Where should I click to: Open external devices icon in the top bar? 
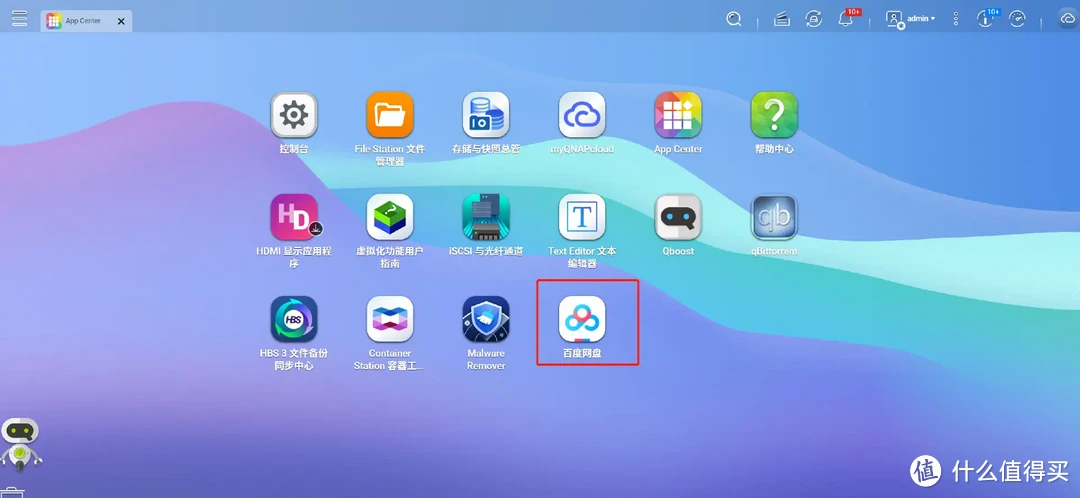[x=813, y=19]
